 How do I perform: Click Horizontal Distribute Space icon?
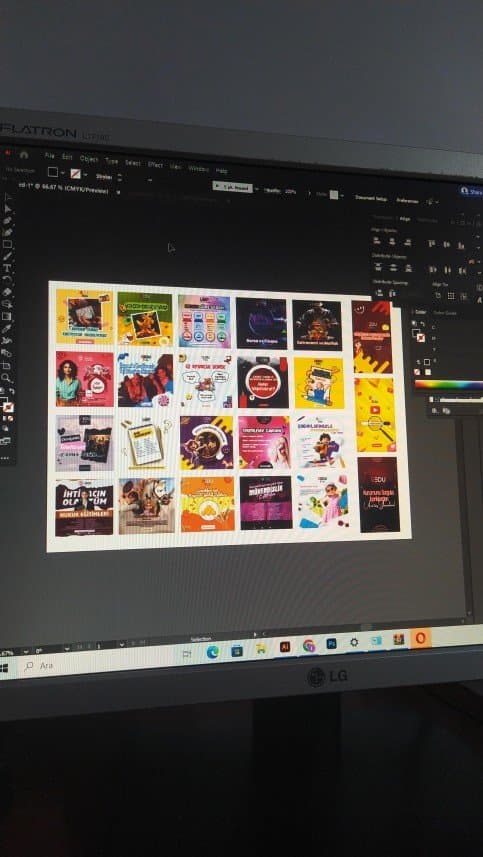[x=392, y=294]
